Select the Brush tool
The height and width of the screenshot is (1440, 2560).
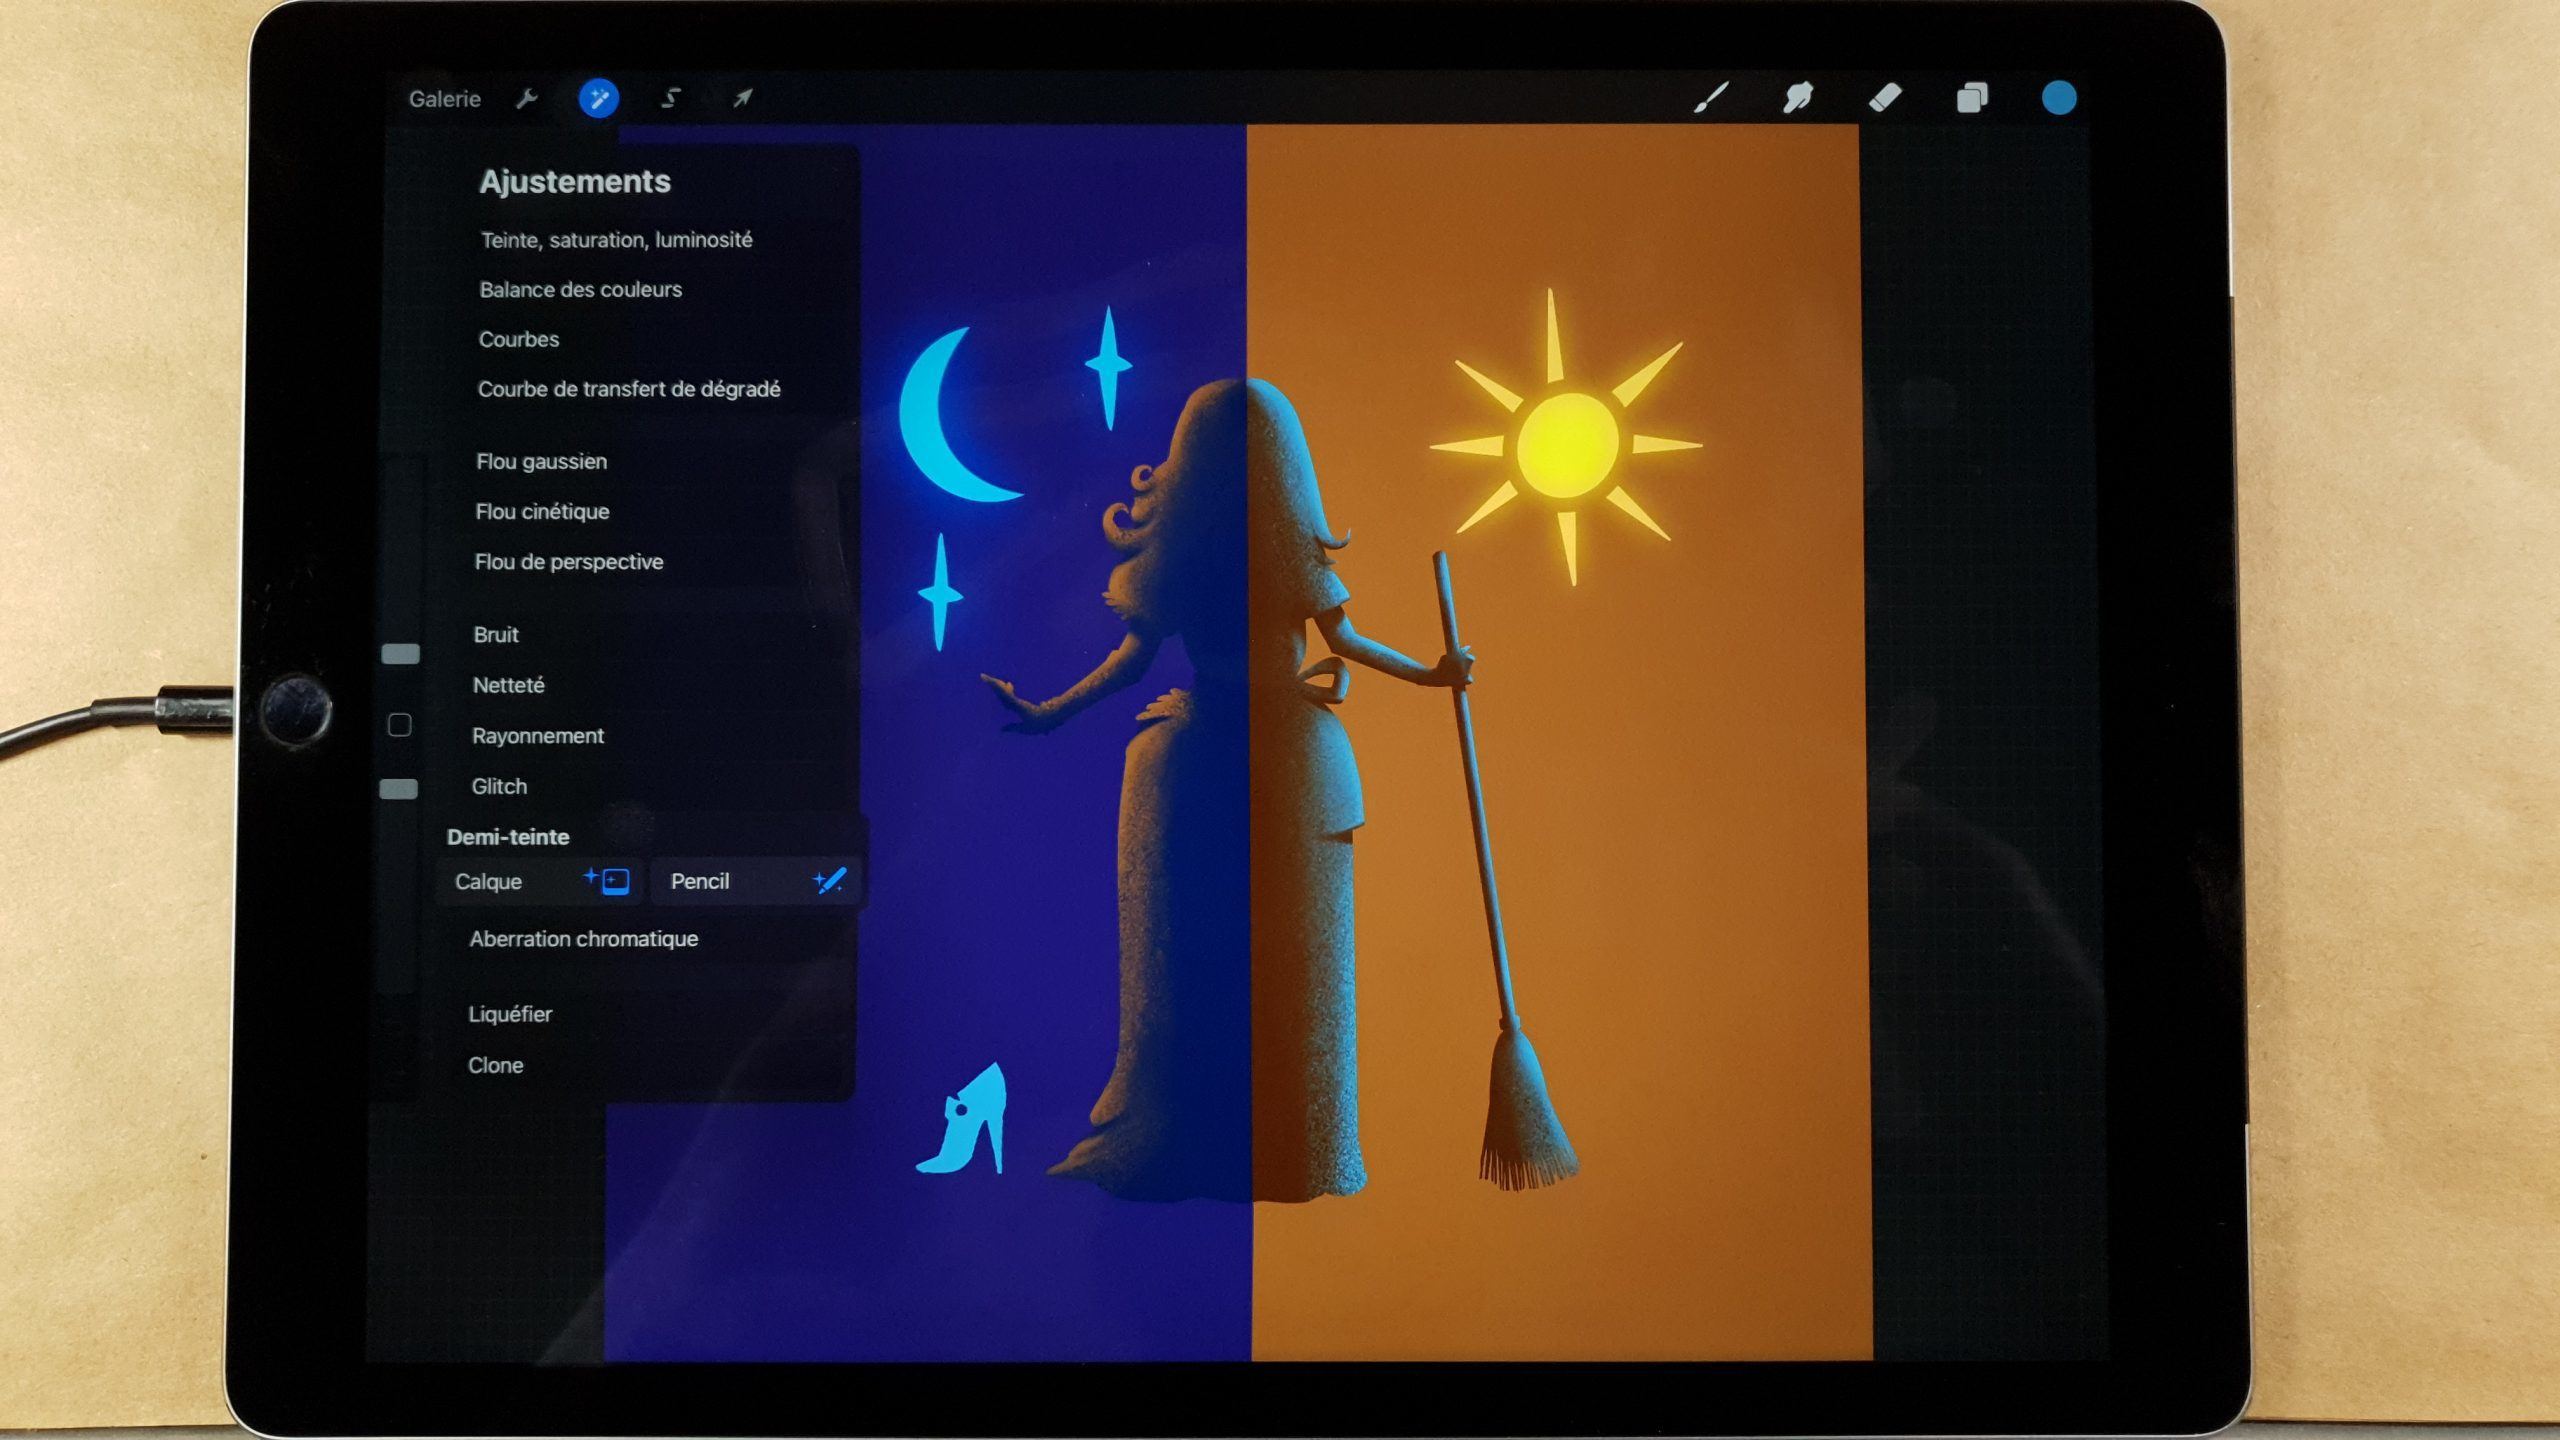[1711, 98]
